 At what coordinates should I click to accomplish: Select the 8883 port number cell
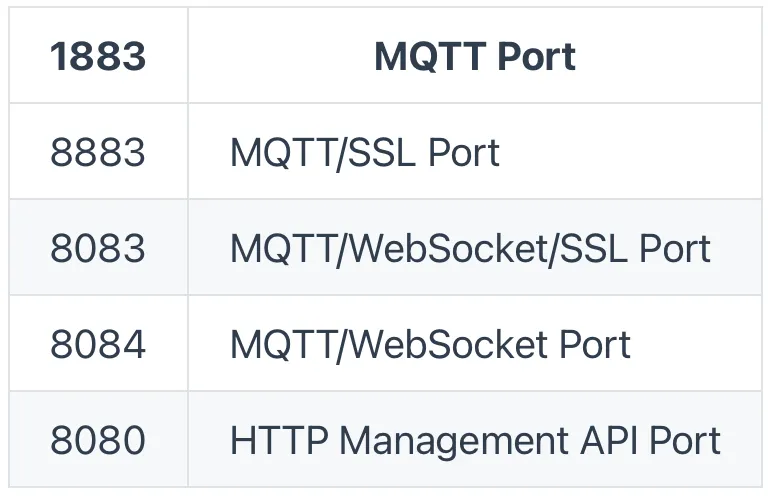[x=98, y=153]
